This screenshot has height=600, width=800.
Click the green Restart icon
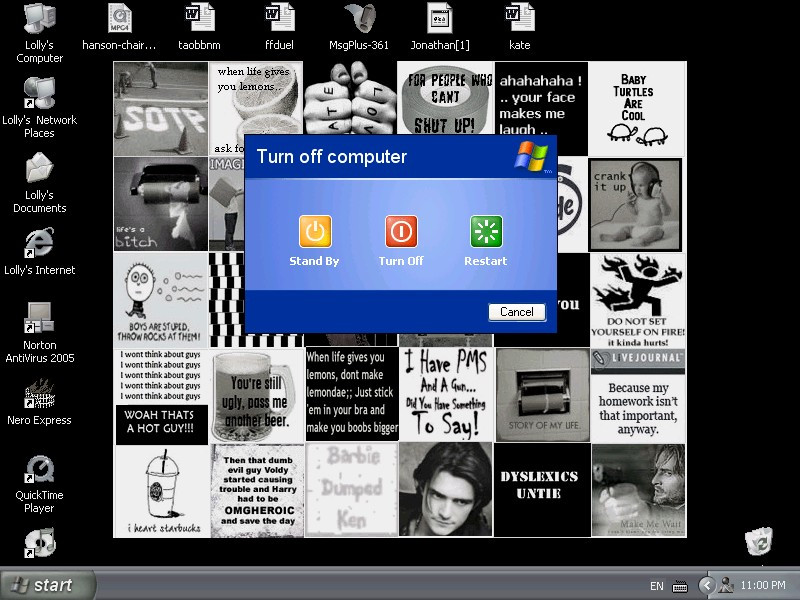(486, 231)
